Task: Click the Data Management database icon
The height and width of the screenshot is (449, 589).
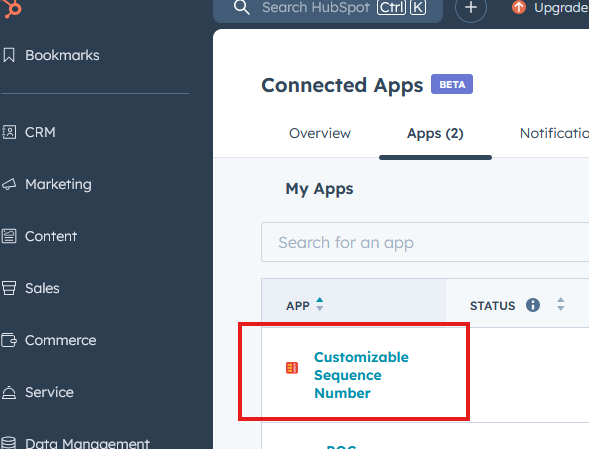Action: (9, 443)
